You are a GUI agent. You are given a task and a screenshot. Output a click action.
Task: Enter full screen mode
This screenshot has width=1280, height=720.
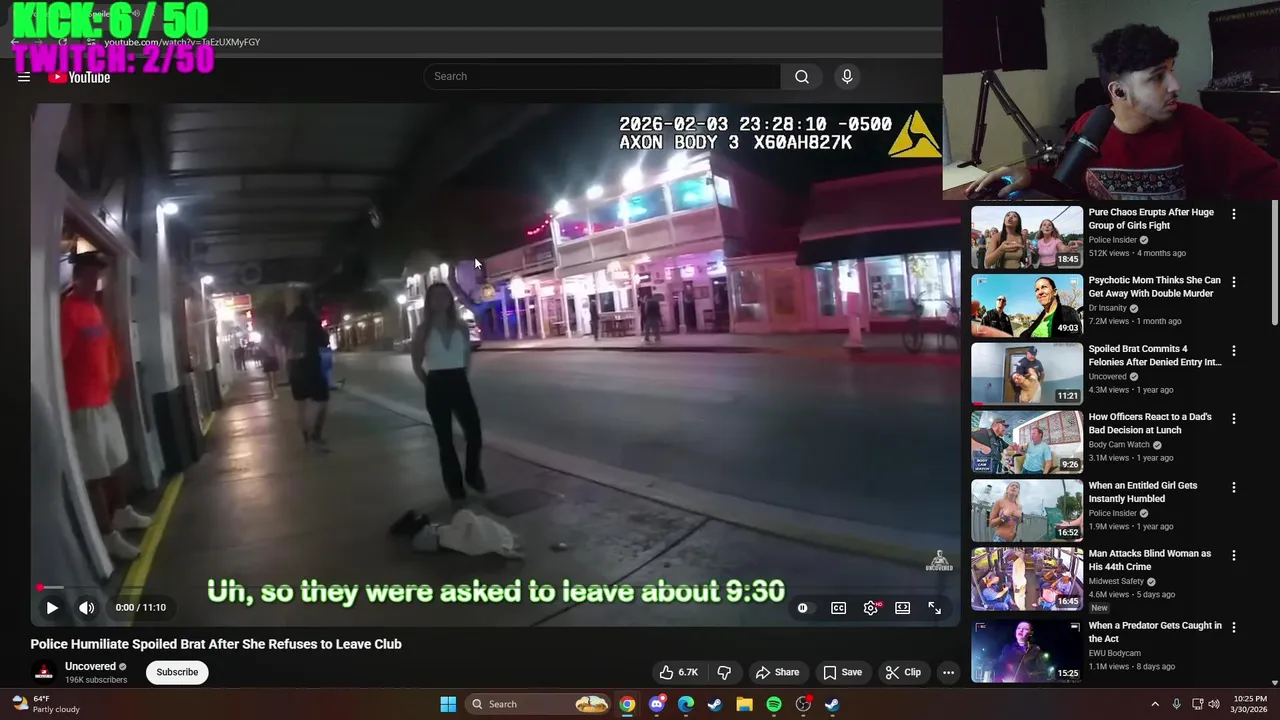[x=934, y=608]
